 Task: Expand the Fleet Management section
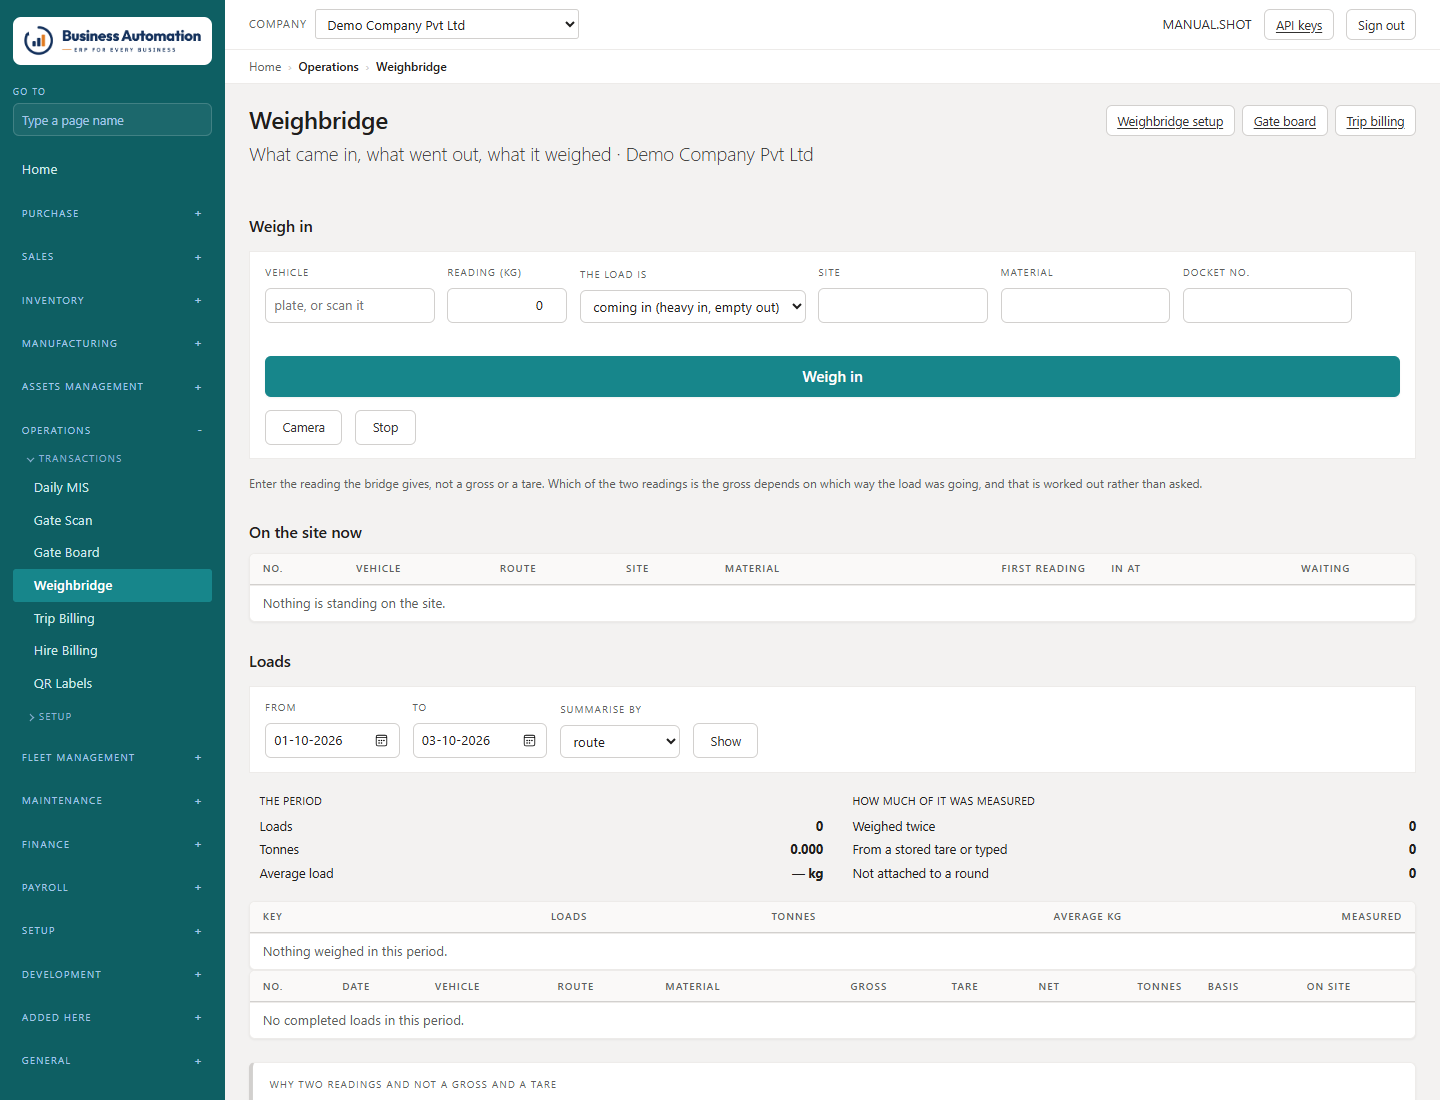coord(112,758)
